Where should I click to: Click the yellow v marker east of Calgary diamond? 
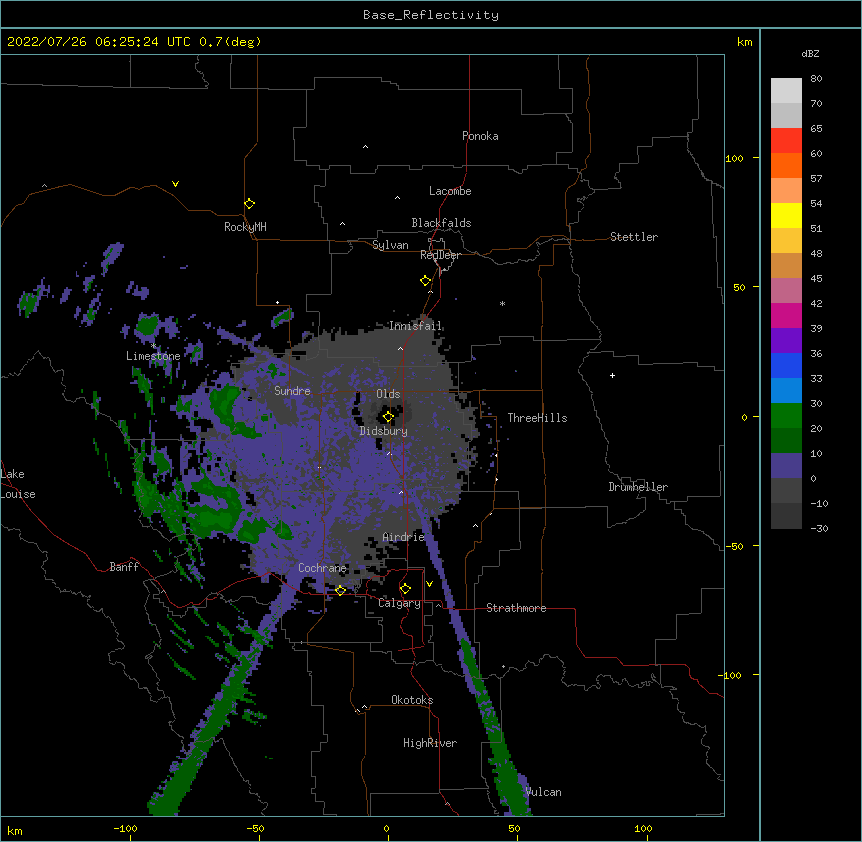(429, 584)
